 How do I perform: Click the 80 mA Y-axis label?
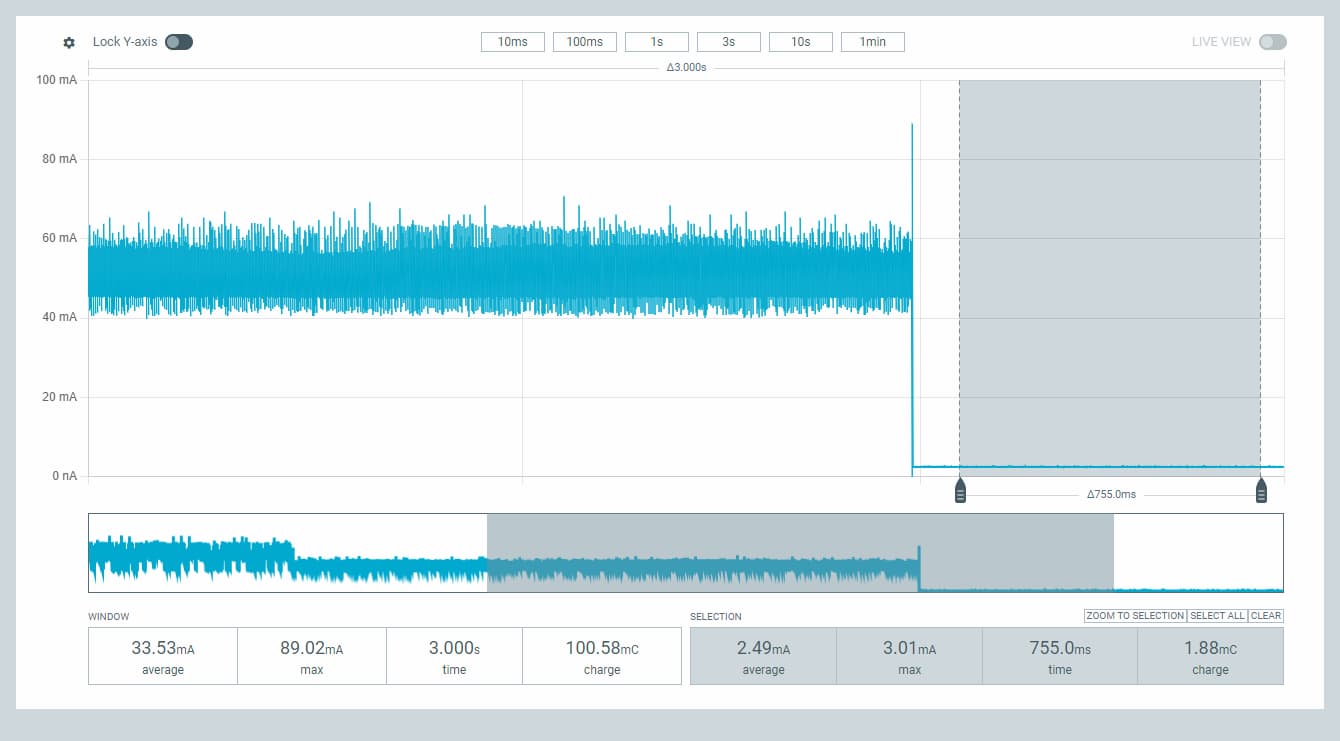[60, 159]
